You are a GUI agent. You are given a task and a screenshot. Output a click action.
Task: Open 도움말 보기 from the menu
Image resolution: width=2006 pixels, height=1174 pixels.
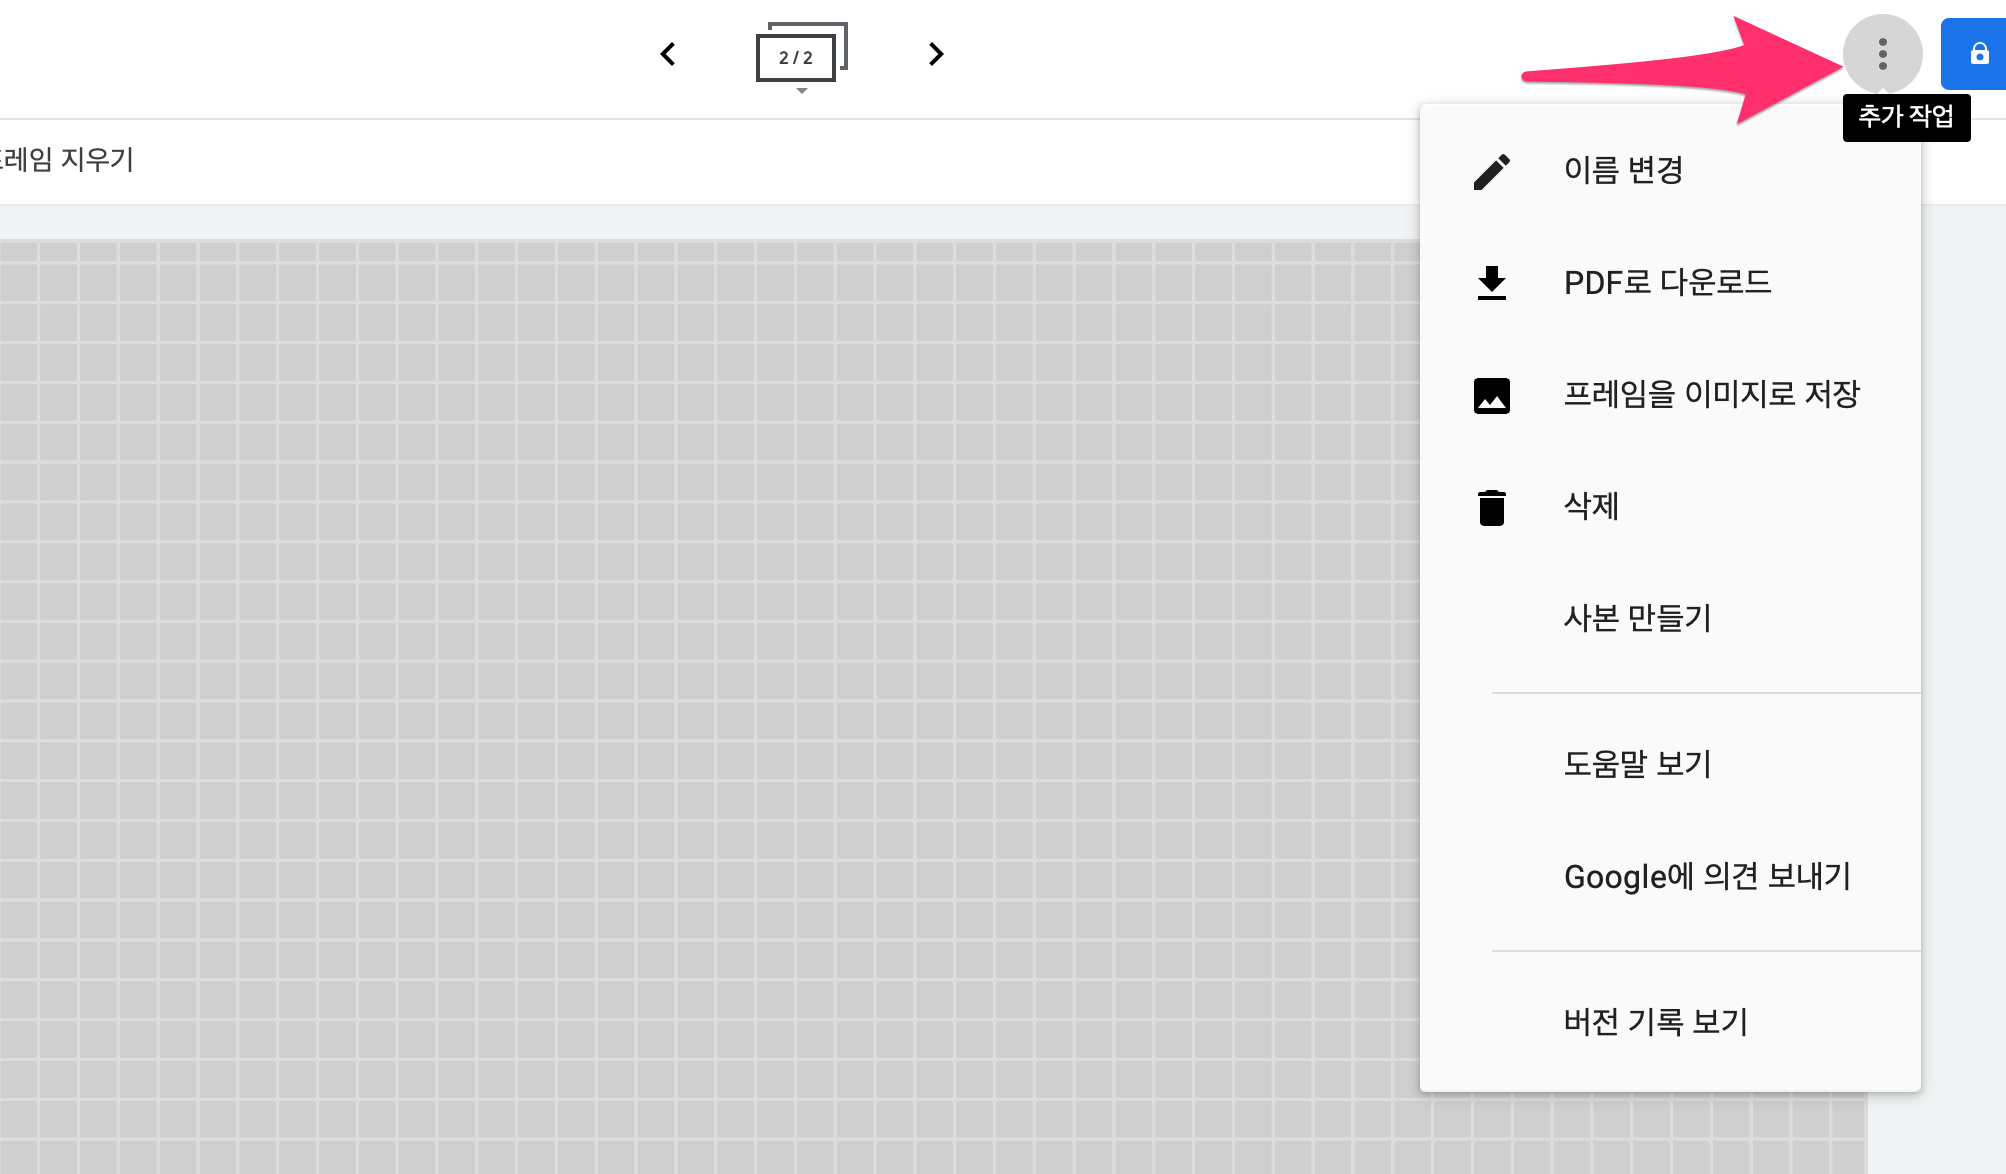tap(1637, 765)
